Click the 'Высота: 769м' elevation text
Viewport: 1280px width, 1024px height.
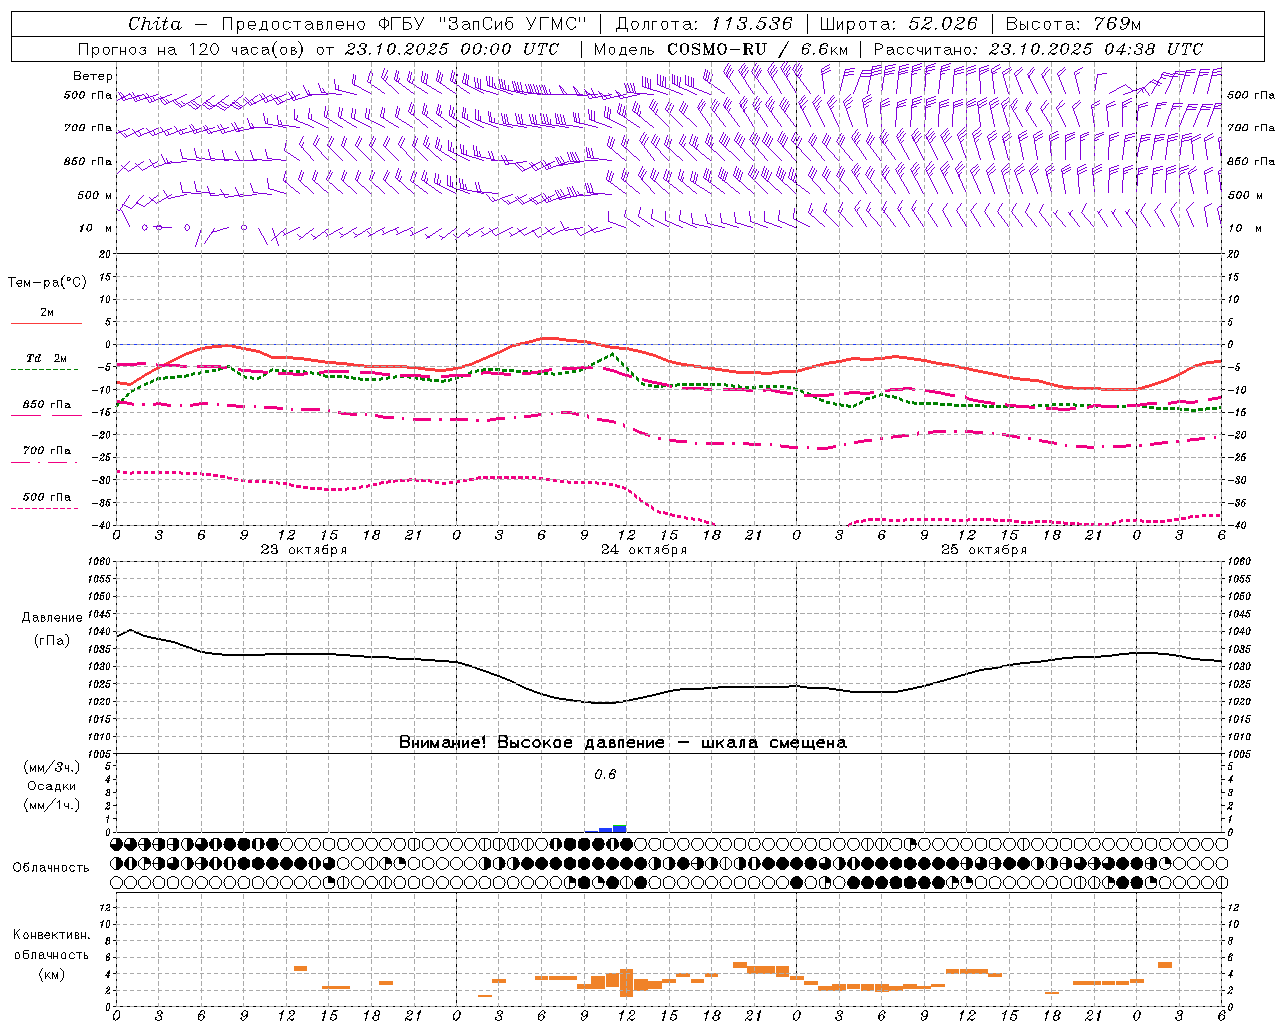[1074, 24]
